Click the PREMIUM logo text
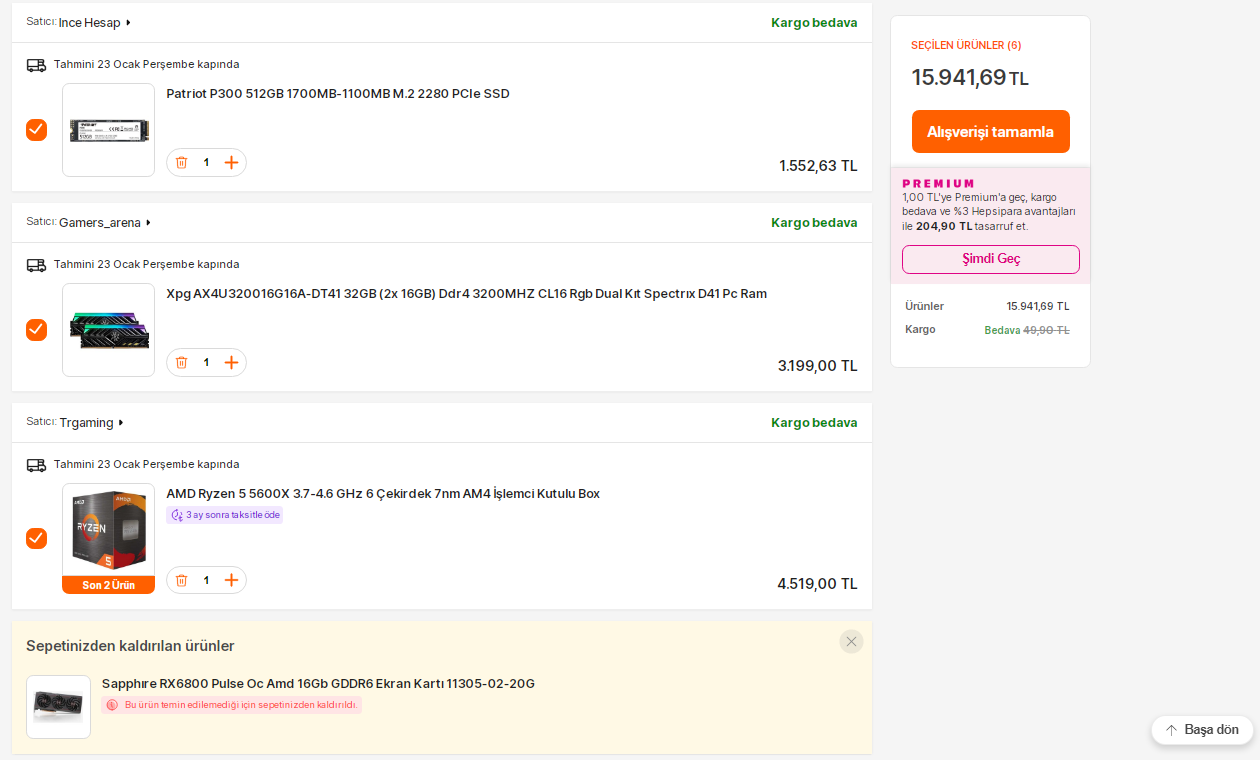The height and width of the screenshot is (760, 1260). point(938,184)
